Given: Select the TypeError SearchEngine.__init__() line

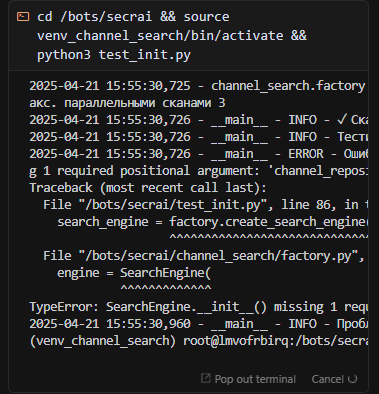Looking at the screenshot, I should [198, 307].
